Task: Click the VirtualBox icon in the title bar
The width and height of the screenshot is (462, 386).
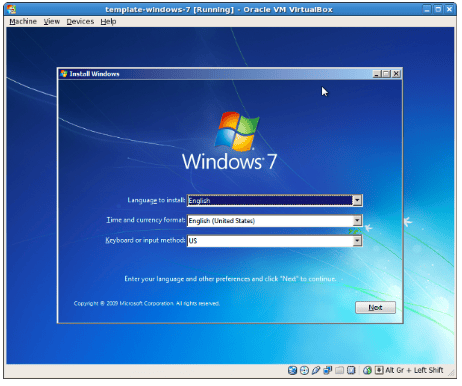Action: [x=12, y=9]
